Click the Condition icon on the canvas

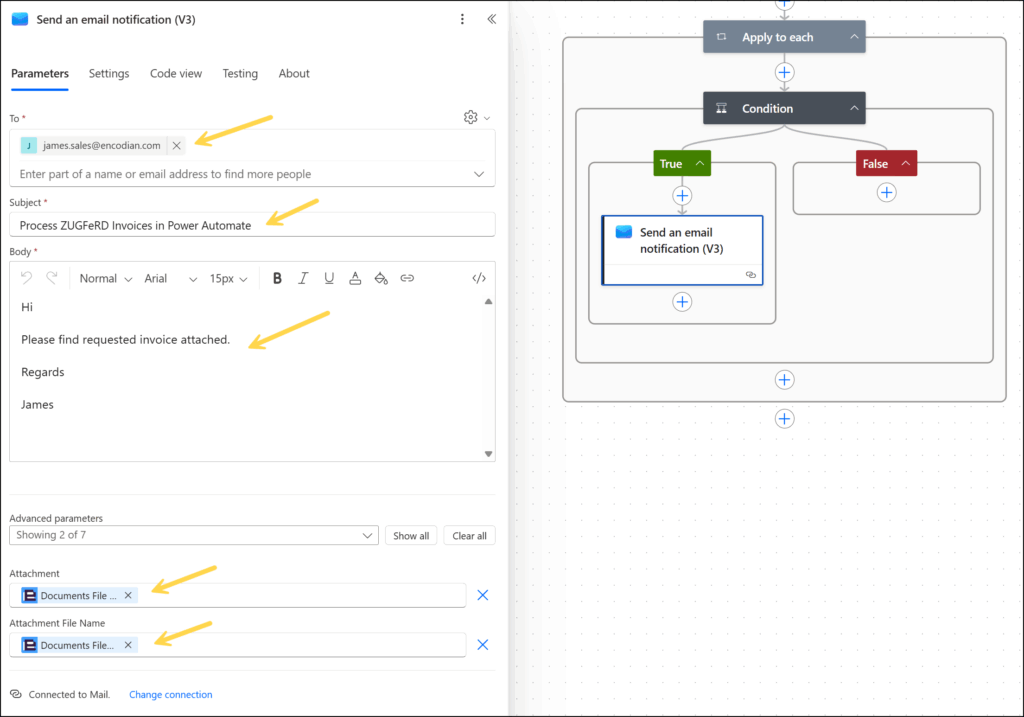tap(722, 108)
